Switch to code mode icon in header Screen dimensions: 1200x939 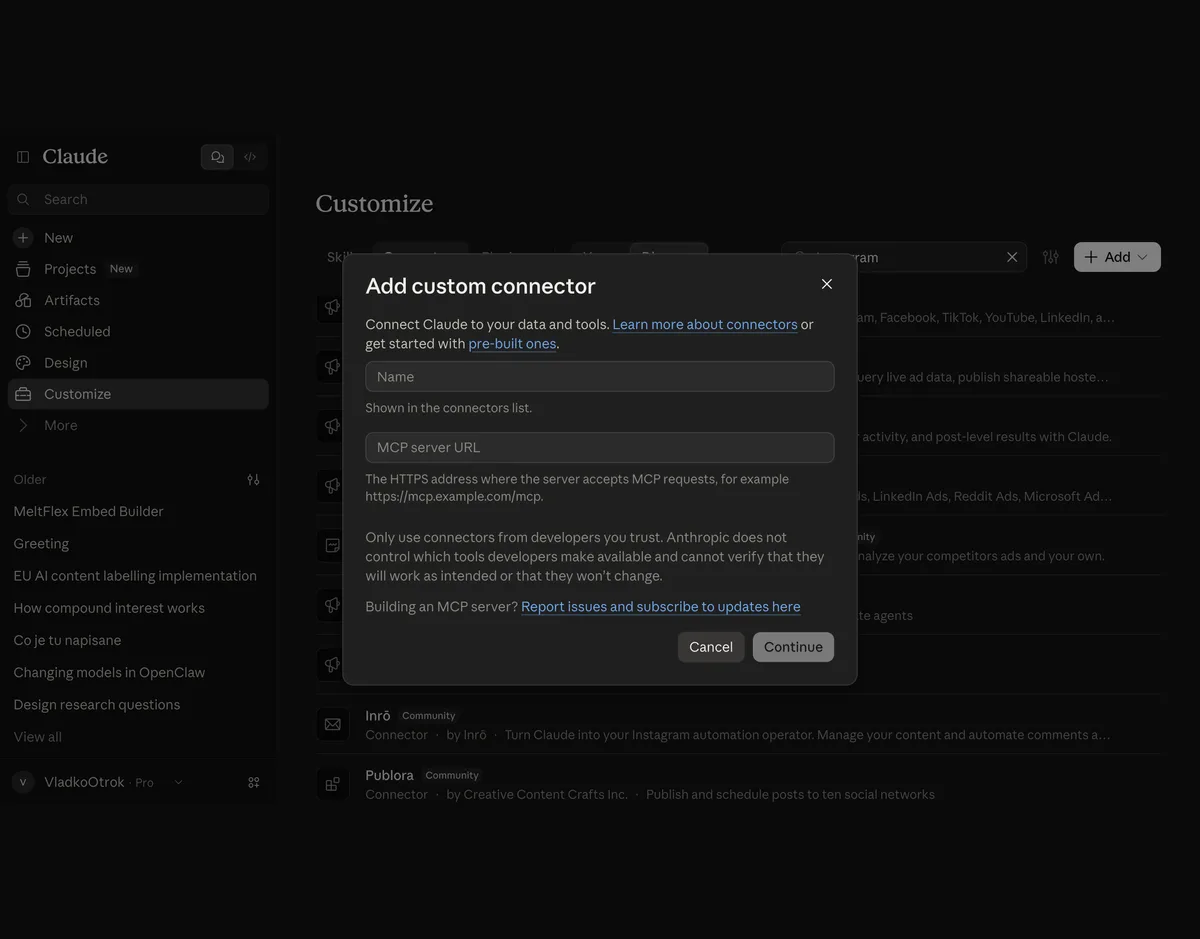[x=250, y=157]
